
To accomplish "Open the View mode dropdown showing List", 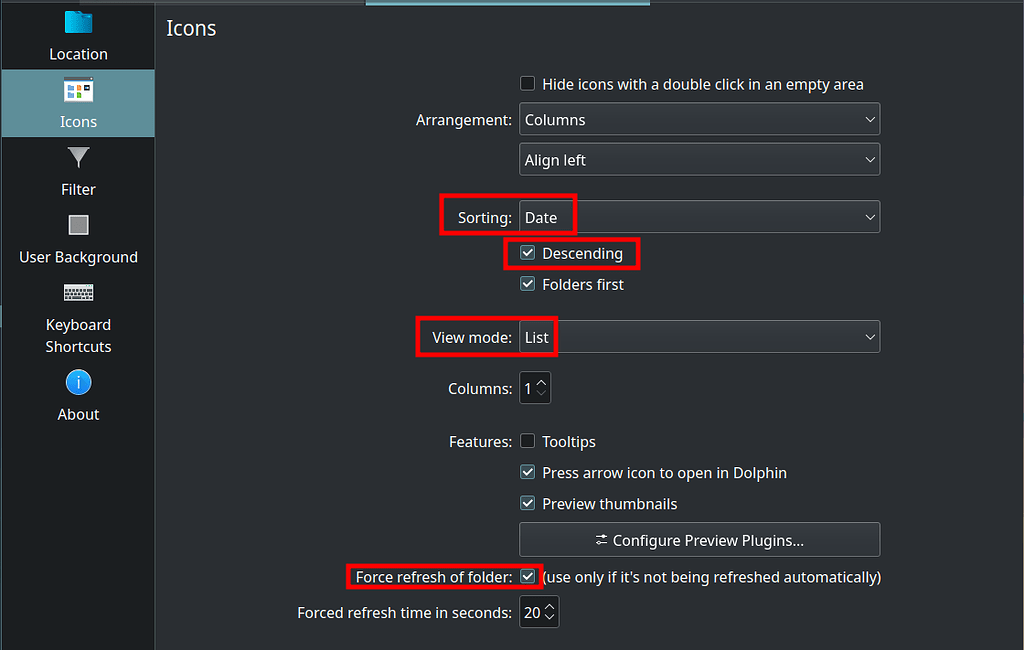I will point(699,337).
